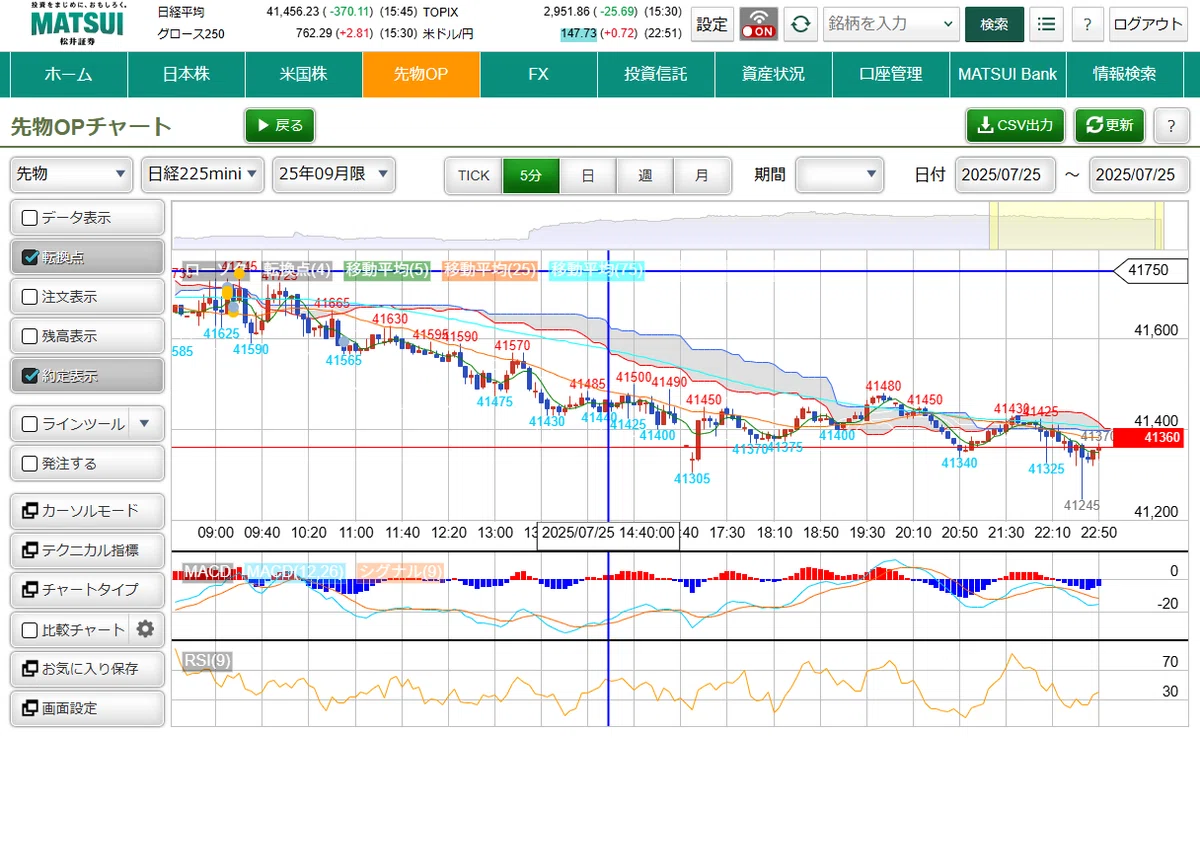Click the 2025/07/25 14:40:00 cursor time label
1200x865 pixels.
pyautogui.click(x=608, y=534)
